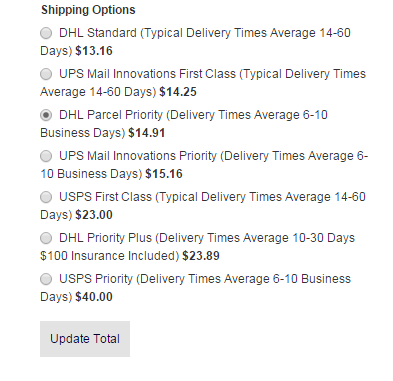Click the UPS Mail Innovations Priority label
This screenshot has height=381, width=393.
pos(138,156)
